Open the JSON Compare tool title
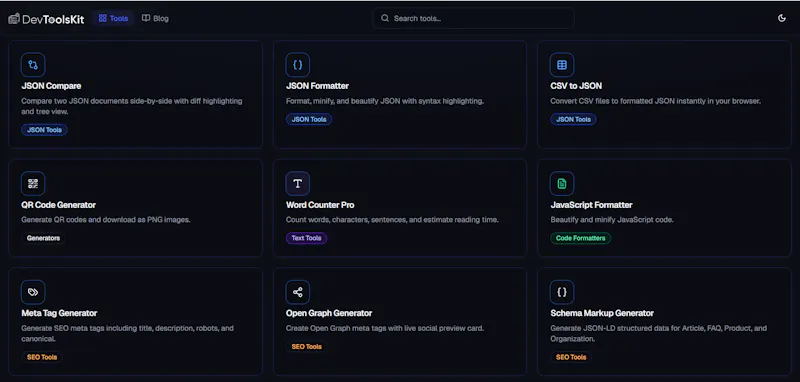800x382 pixels. 51,86
